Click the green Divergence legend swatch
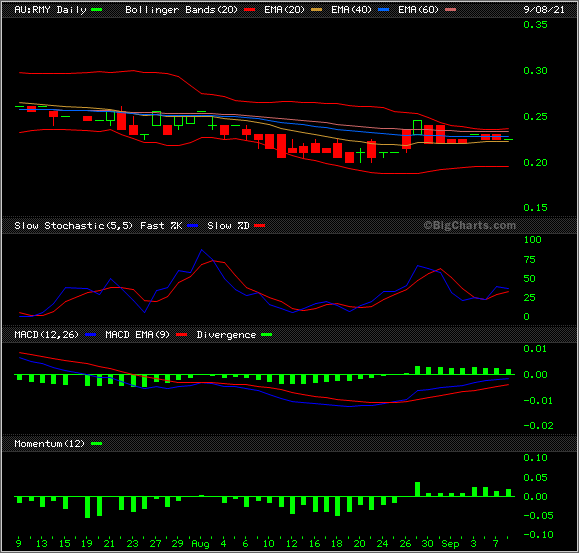This screenshot has width=579, height=553. (266, 335)
